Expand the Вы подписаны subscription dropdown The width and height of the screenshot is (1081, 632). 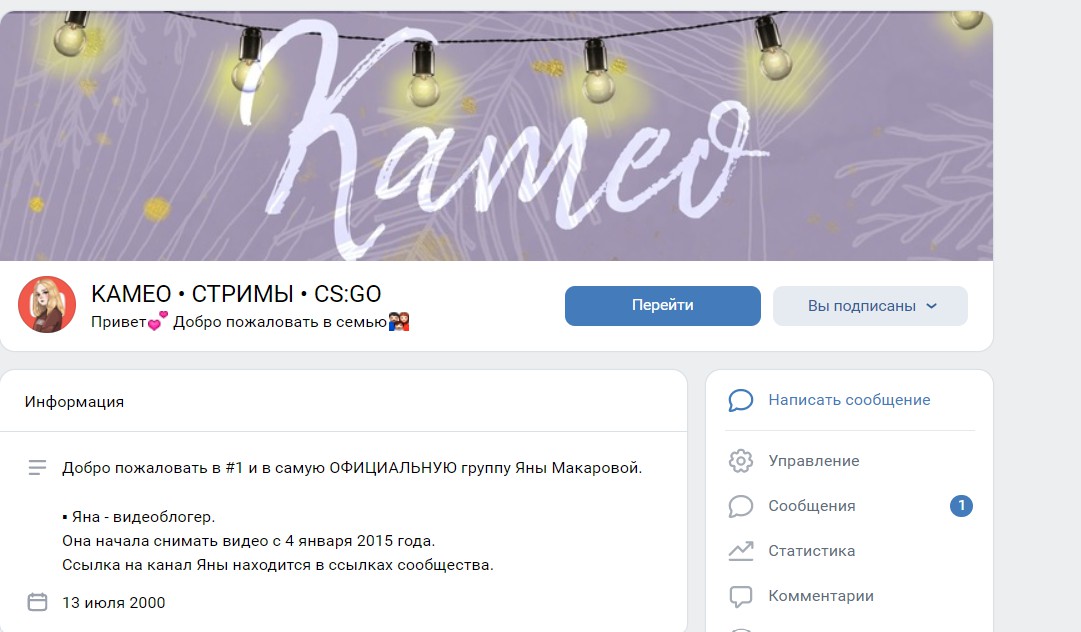click(870, 306)
